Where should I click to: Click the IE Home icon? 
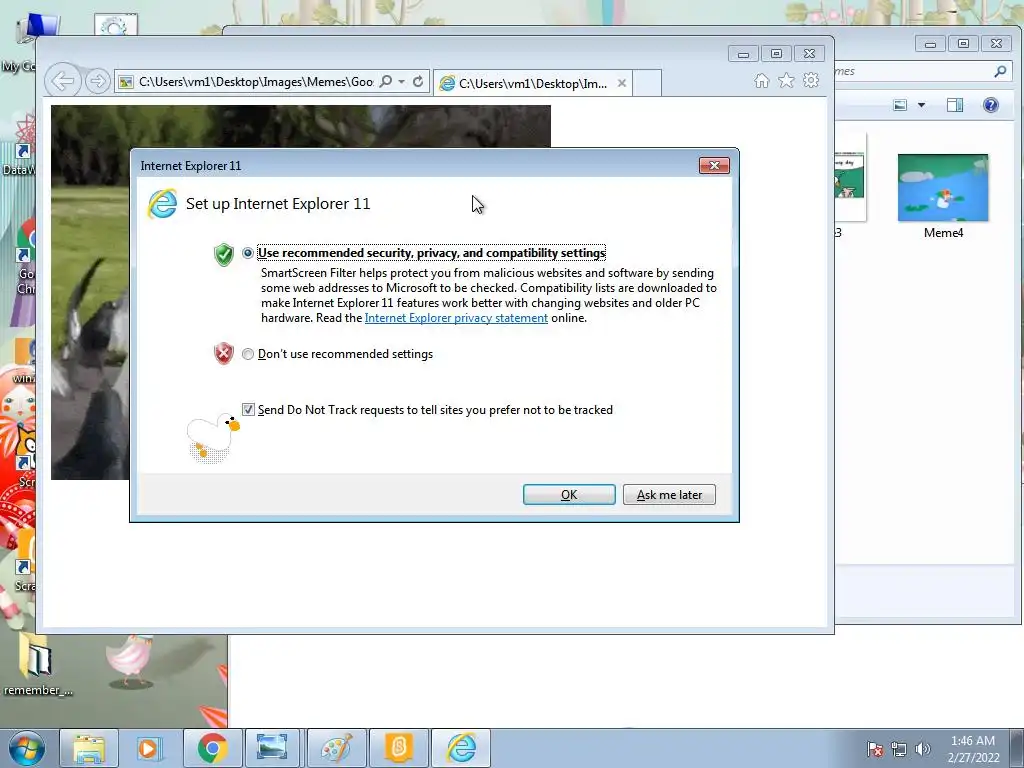click(761, 81)
